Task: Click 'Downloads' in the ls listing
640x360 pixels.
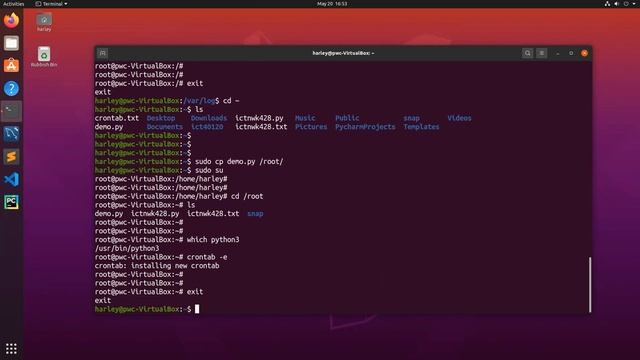Action: [209, 118]
